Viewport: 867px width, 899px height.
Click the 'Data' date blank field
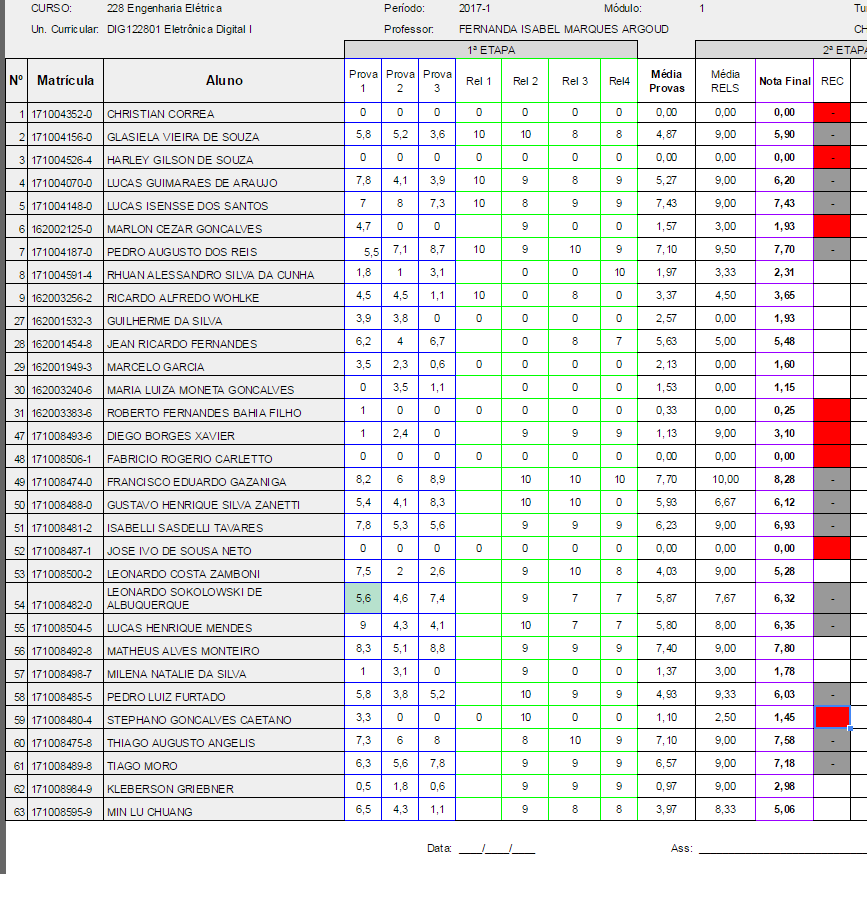click(496, 848)
